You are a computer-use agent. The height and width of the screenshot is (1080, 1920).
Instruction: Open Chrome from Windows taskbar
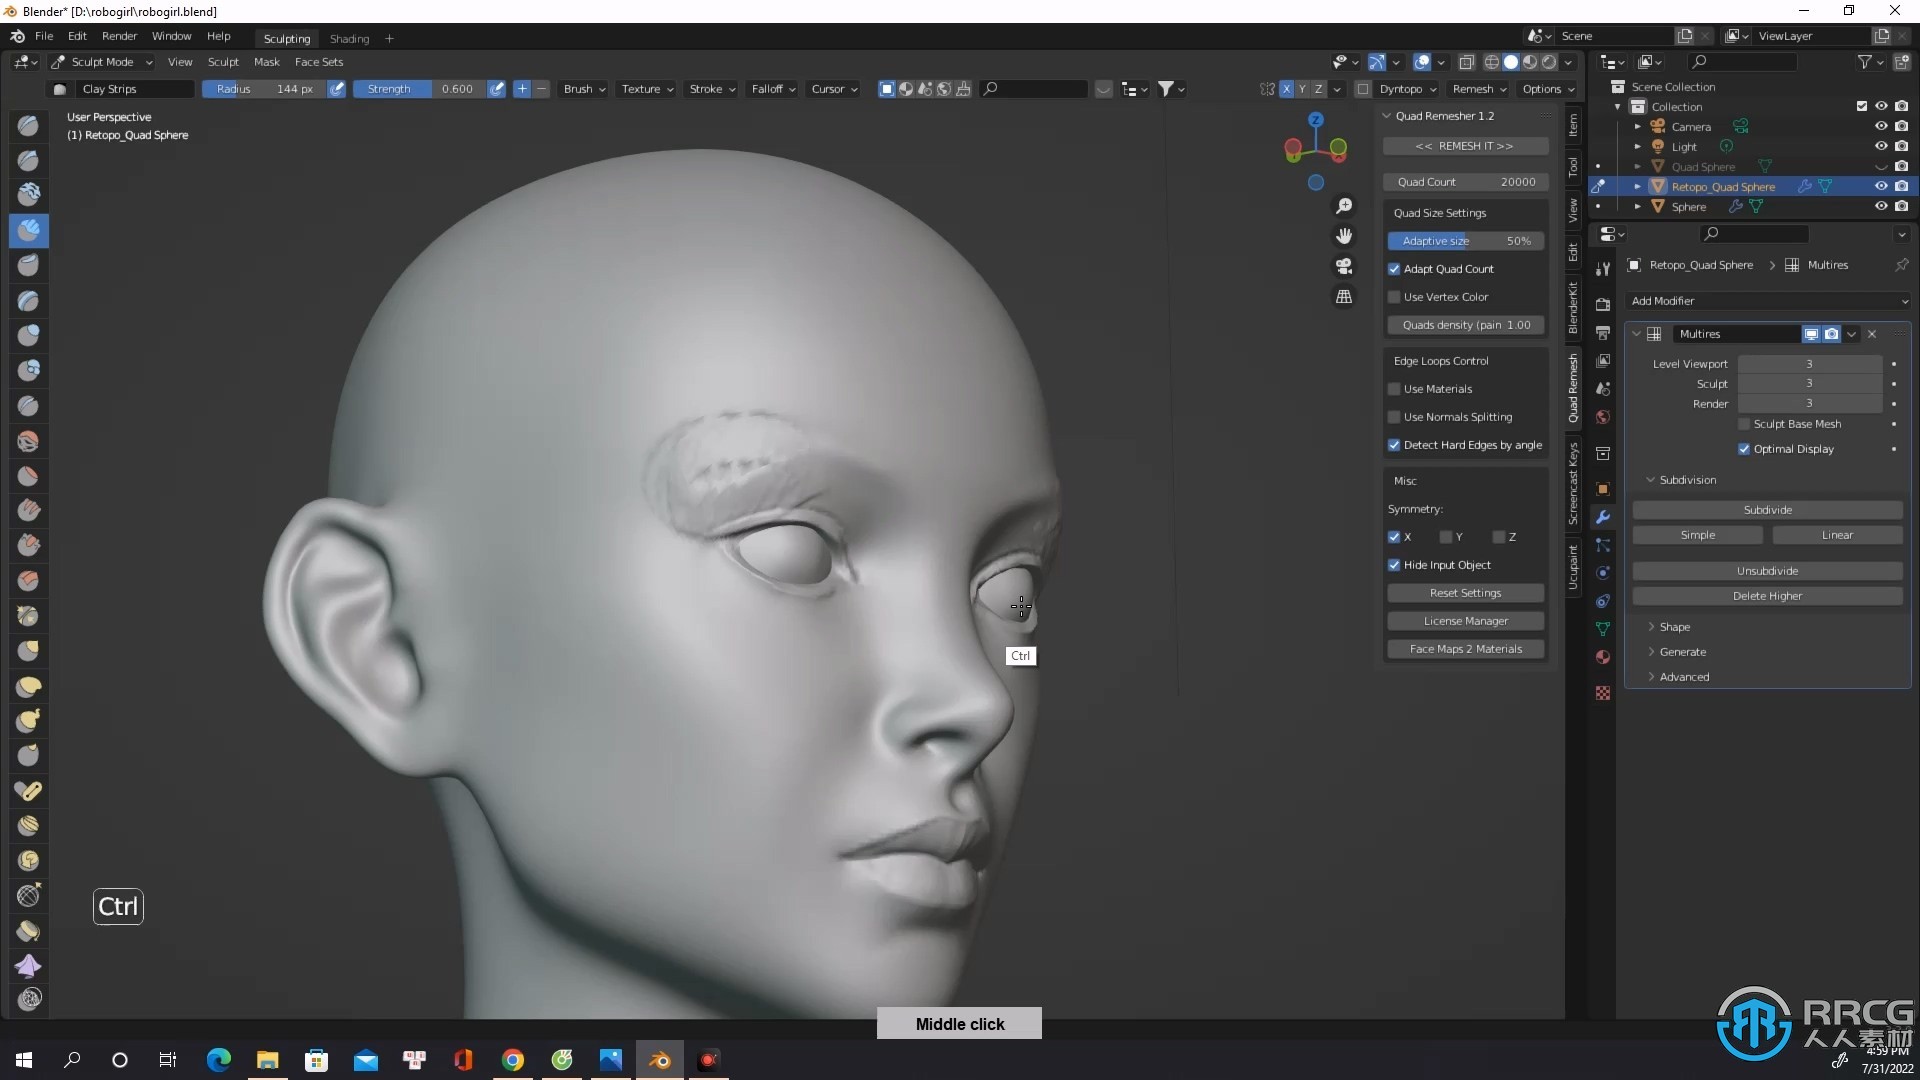513,1060
